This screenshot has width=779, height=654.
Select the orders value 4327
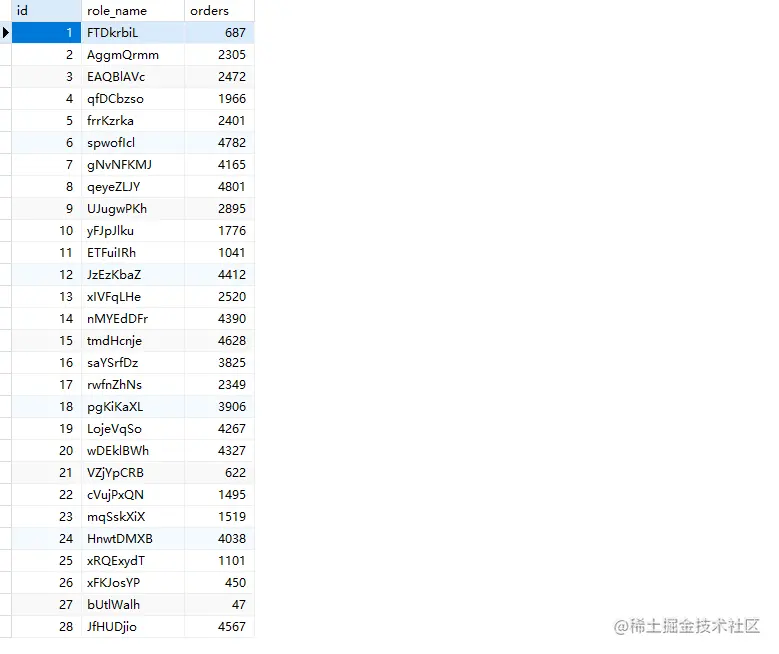[x=219, y=451]
